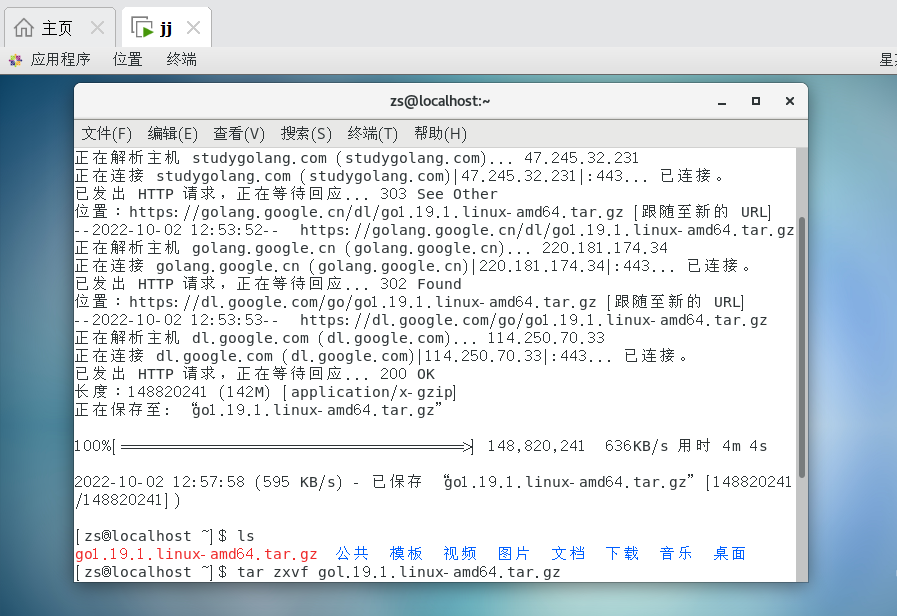Click the 303 See Other response line
Image resolution: width=897 pixels, height=616 pixels.
click(286, 194)
